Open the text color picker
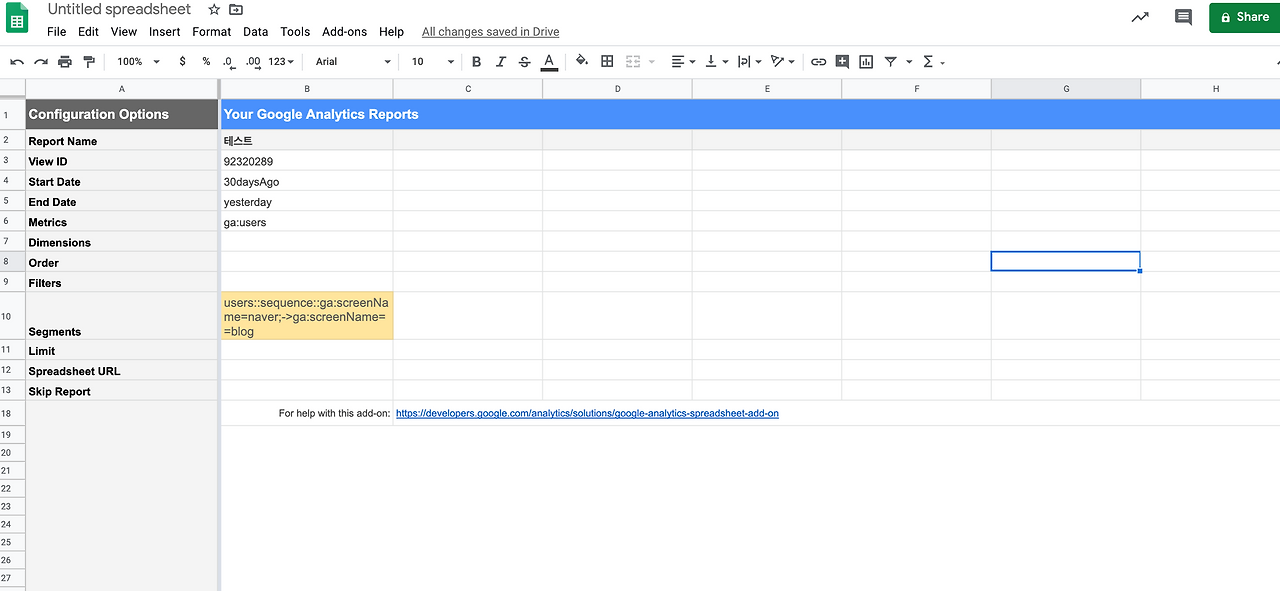 click(x=549, y=62)
